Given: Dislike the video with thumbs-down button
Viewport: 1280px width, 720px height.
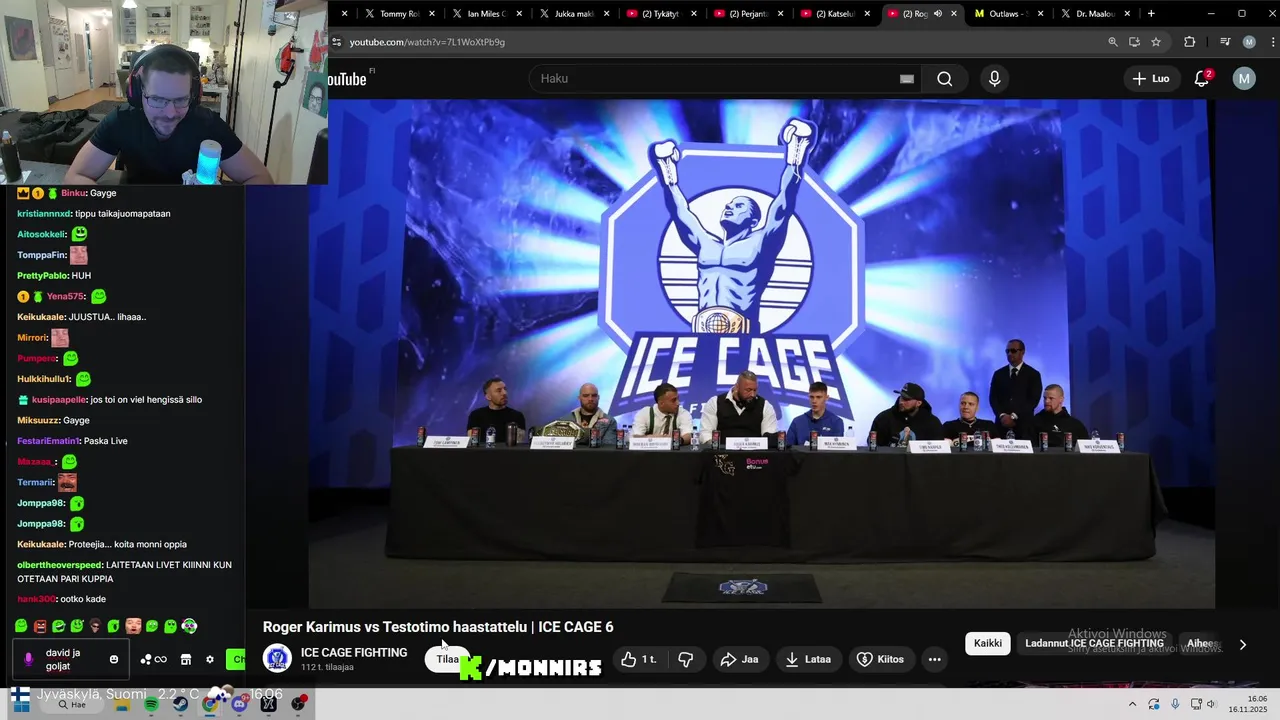Looking at the screenshot, I should point(686,659).
